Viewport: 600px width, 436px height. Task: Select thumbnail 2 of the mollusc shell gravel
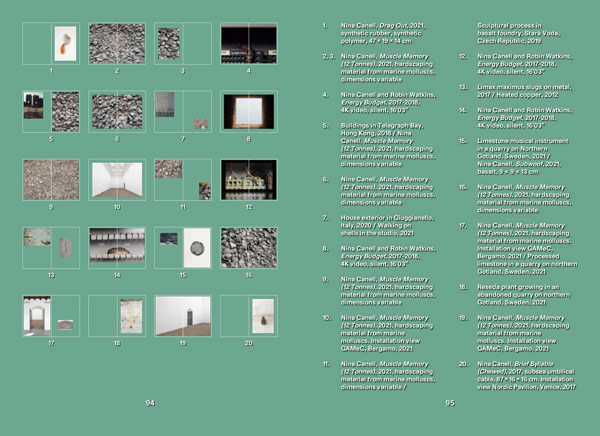pyautogui.click(x=116, y=44)
